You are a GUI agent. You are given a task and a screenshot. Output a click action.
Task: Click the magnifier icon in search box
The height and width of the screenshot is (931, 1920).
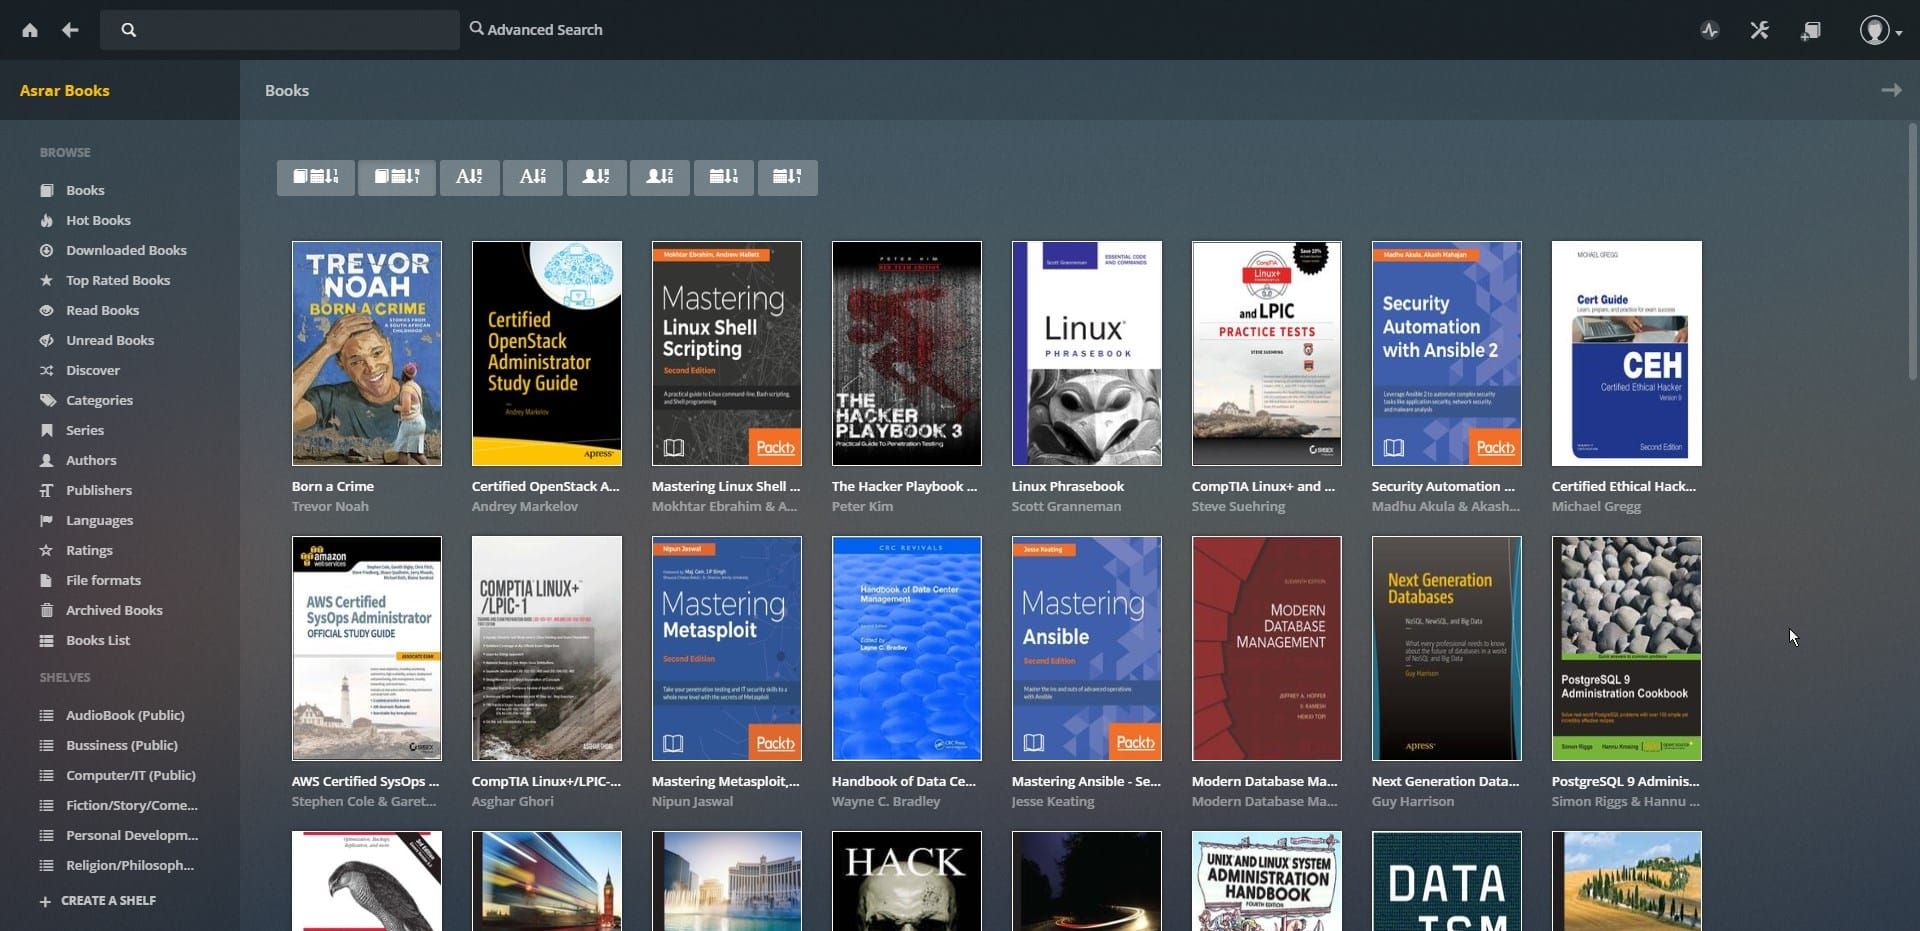[x=128, y=30]
